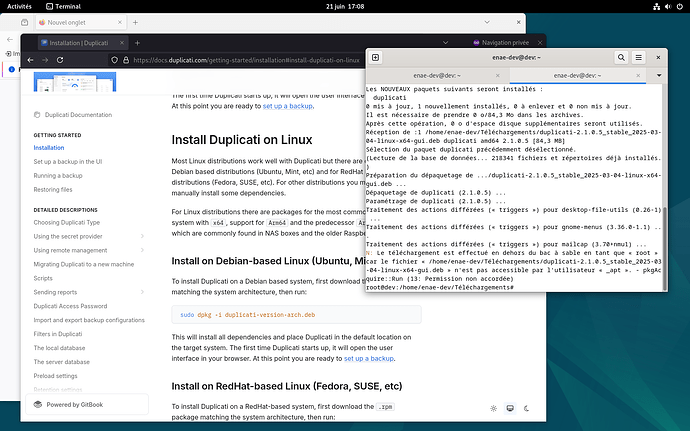690x431 pixels.
Task: Open the Terminal app menu in top bar
Action: click(x=63, y=6)
